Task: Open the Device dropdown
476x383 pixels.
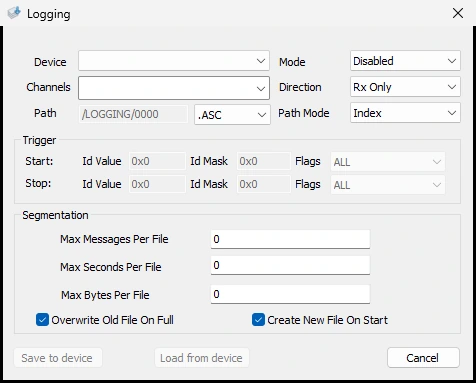Action: pos(174,61)
